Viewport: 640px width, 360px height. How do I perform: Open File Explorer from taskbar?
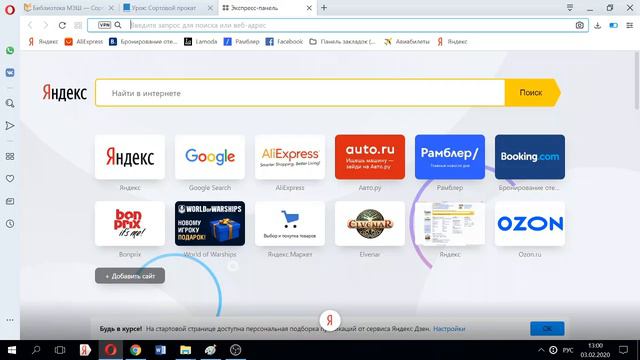185,350
